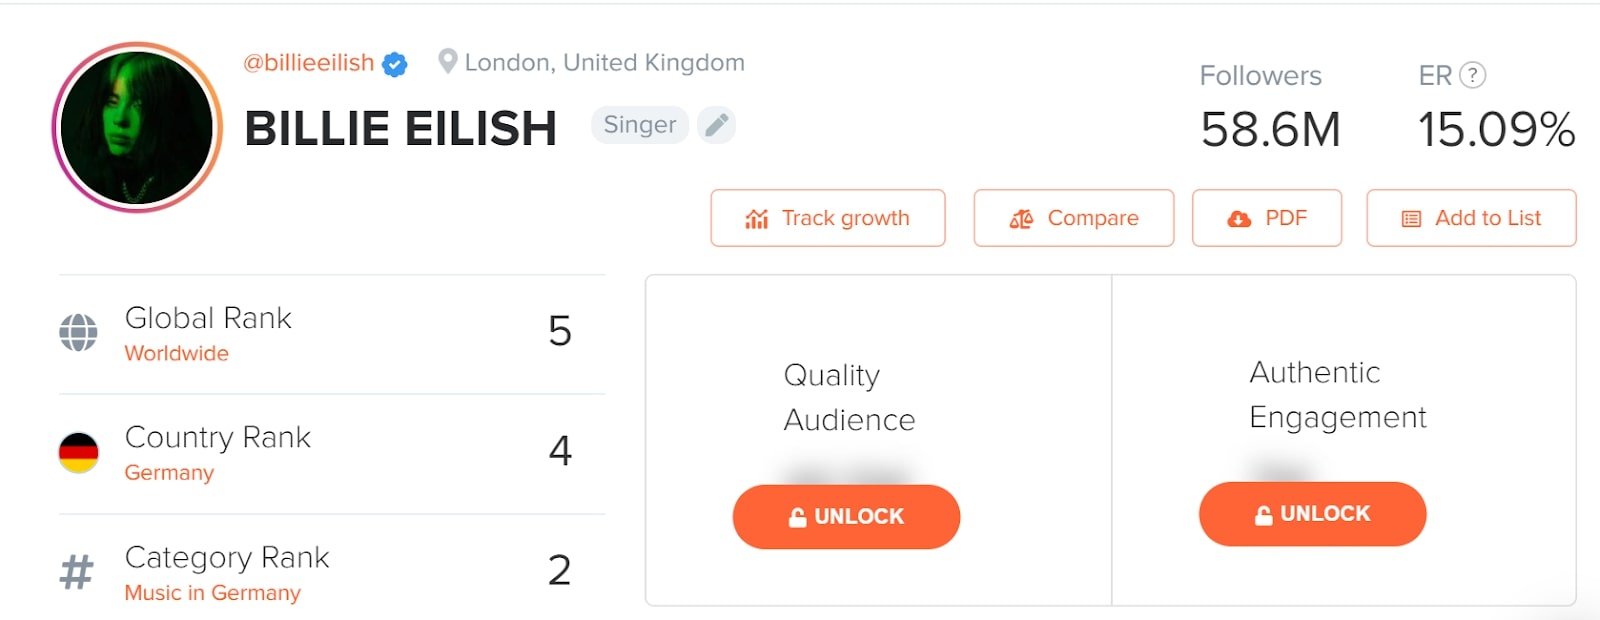
Task: Click the hashtag Category Rank icon
Action: tap(77, 572)
